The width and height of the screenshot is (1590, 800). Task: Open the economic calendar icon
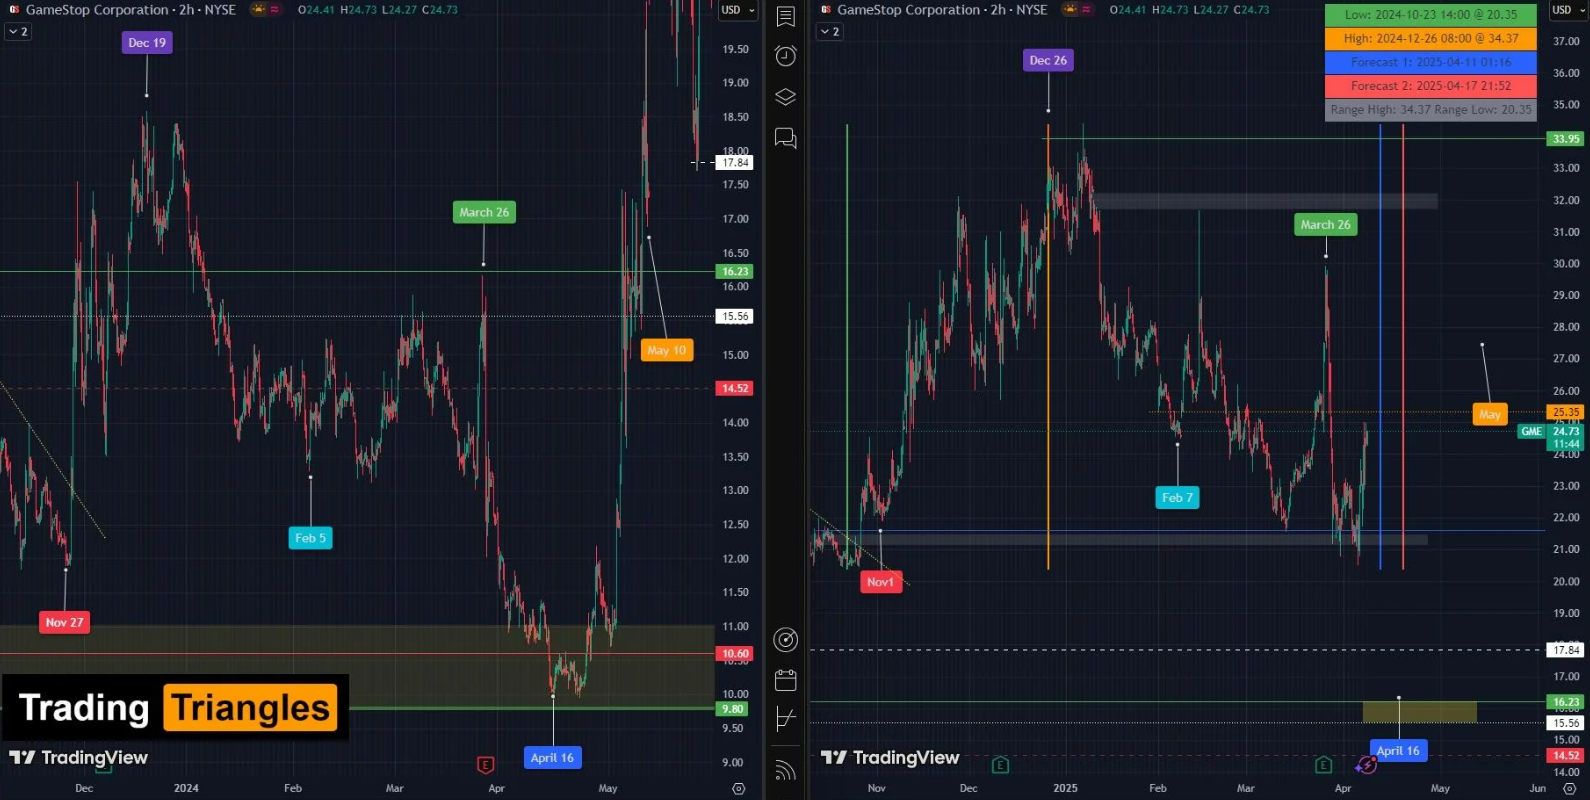786,680
